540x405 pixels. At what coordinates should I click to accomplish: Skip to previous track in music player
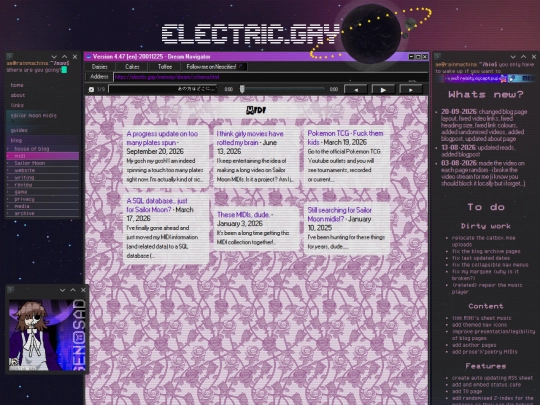pyautogui.click(x=356, y=90)
